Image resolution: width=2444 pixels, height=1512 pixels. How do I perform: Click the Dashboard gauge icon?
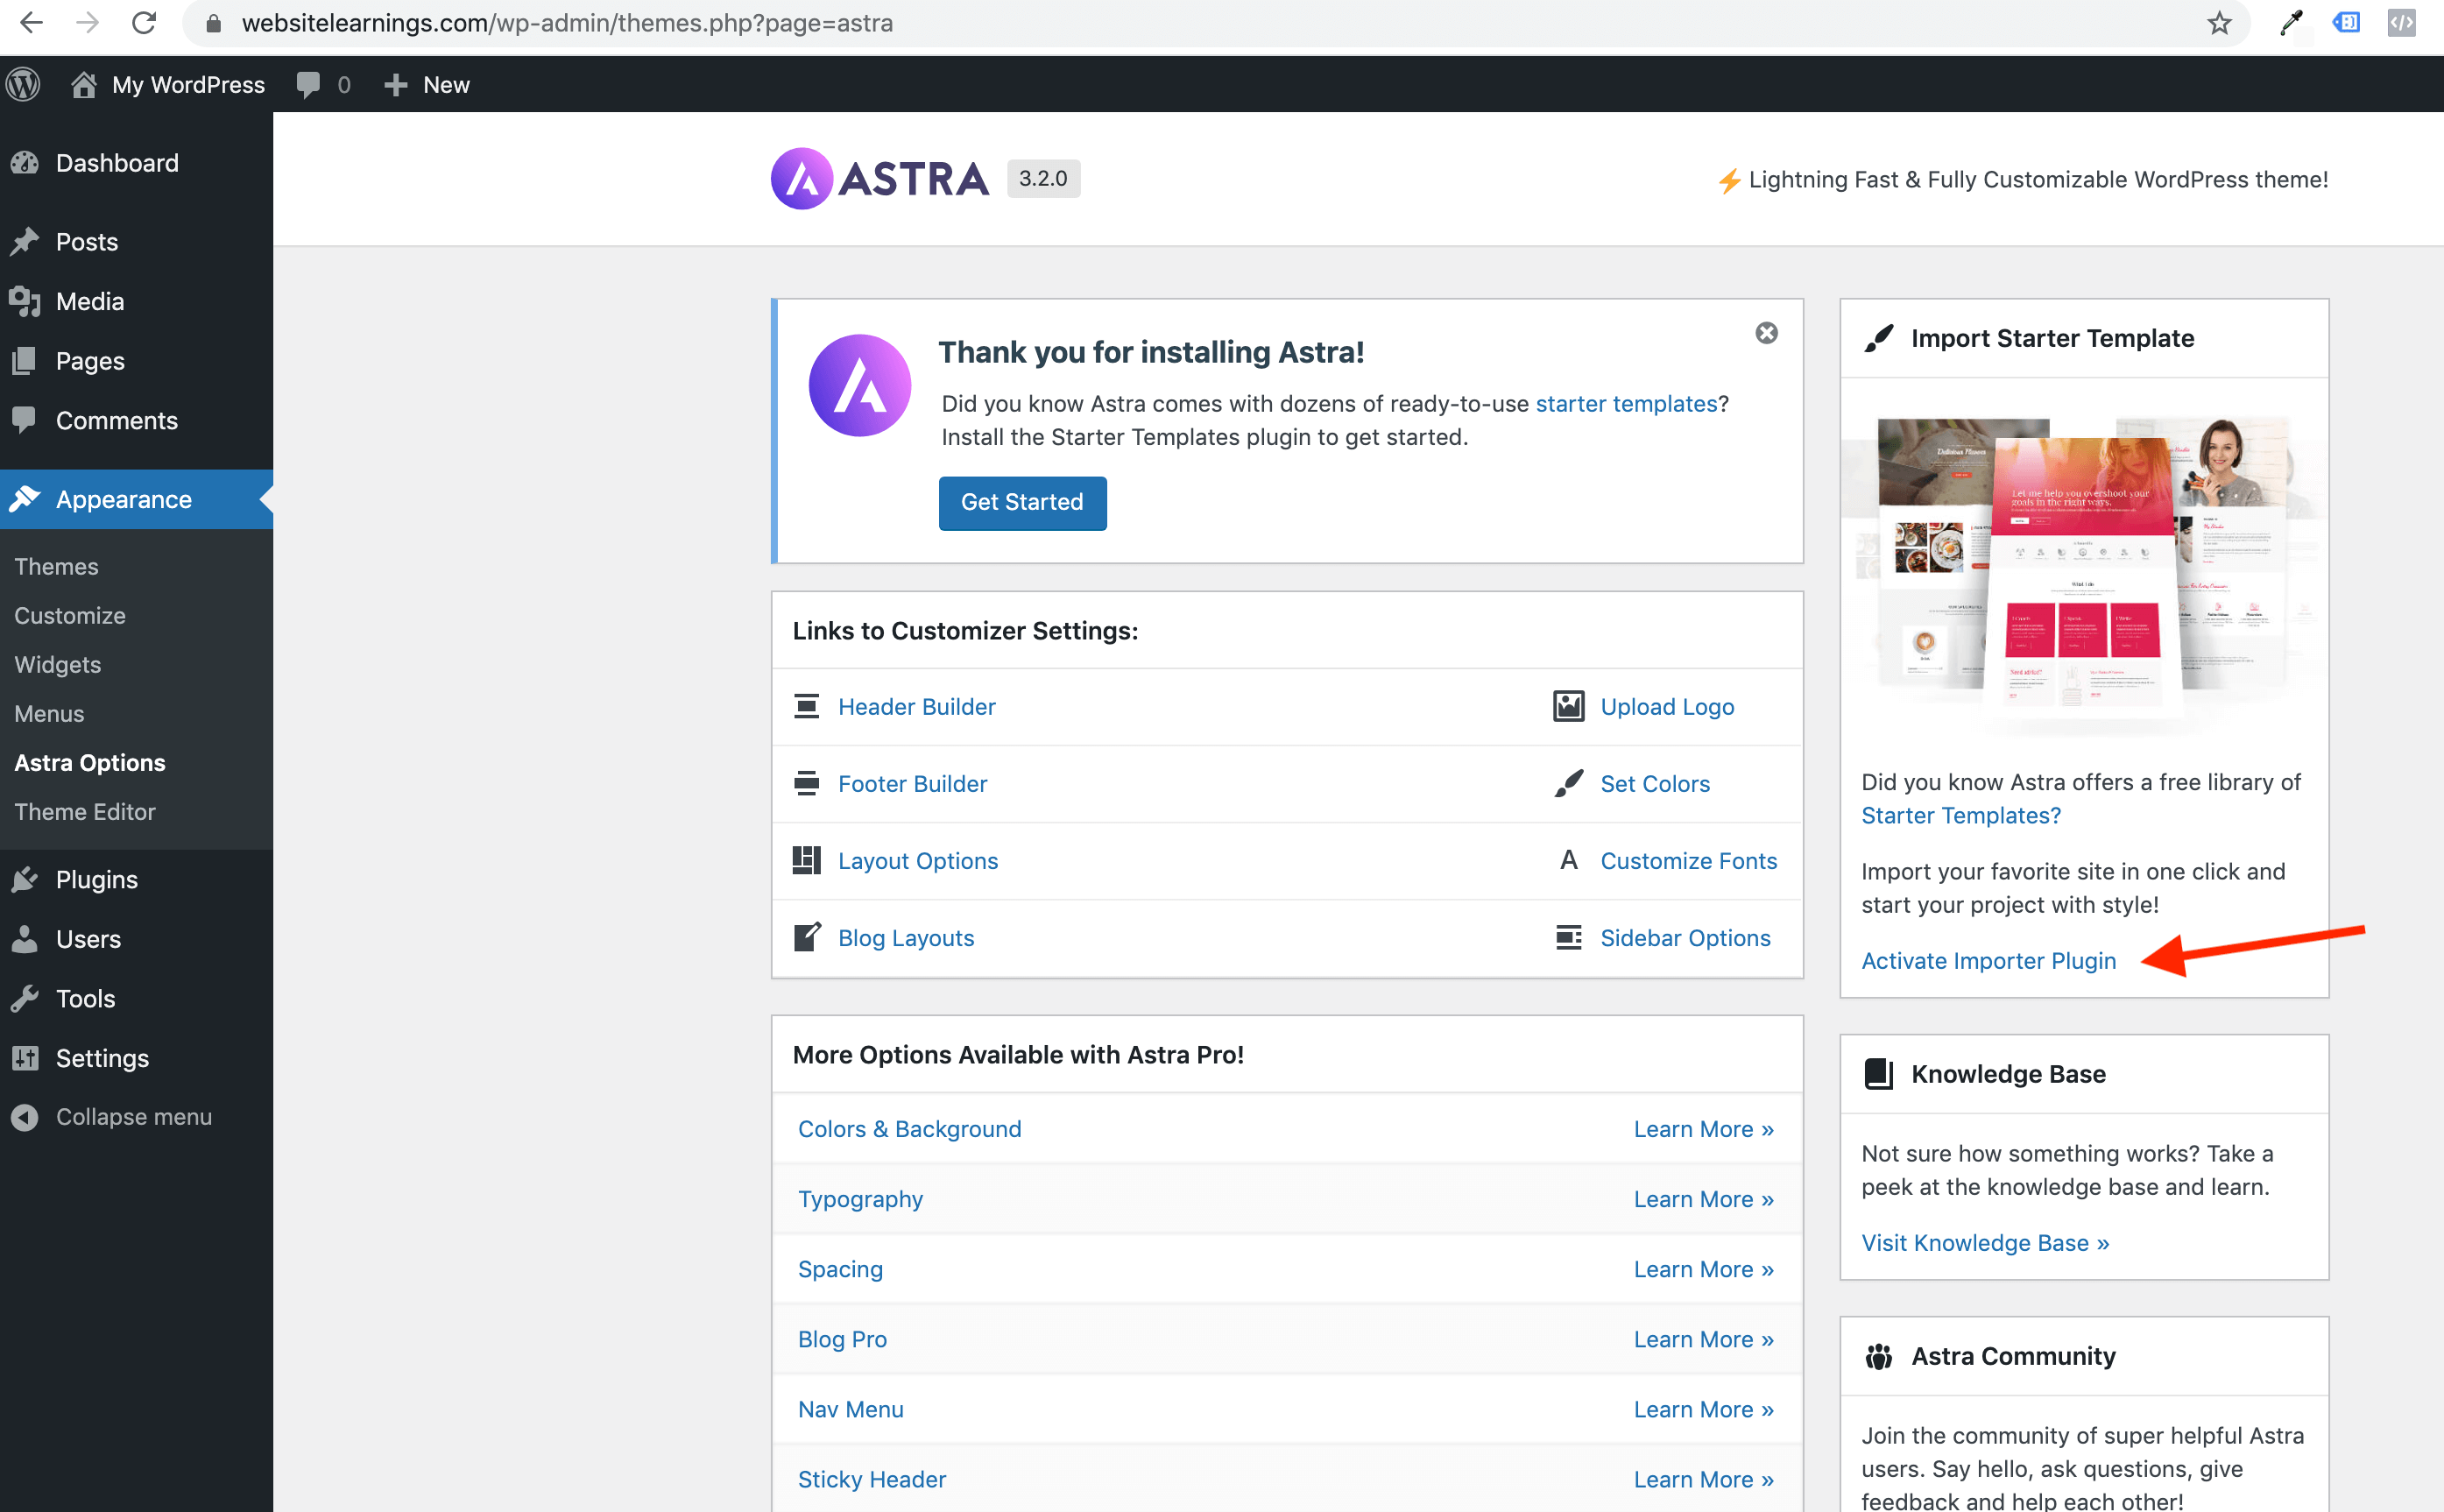pos(25,163)
